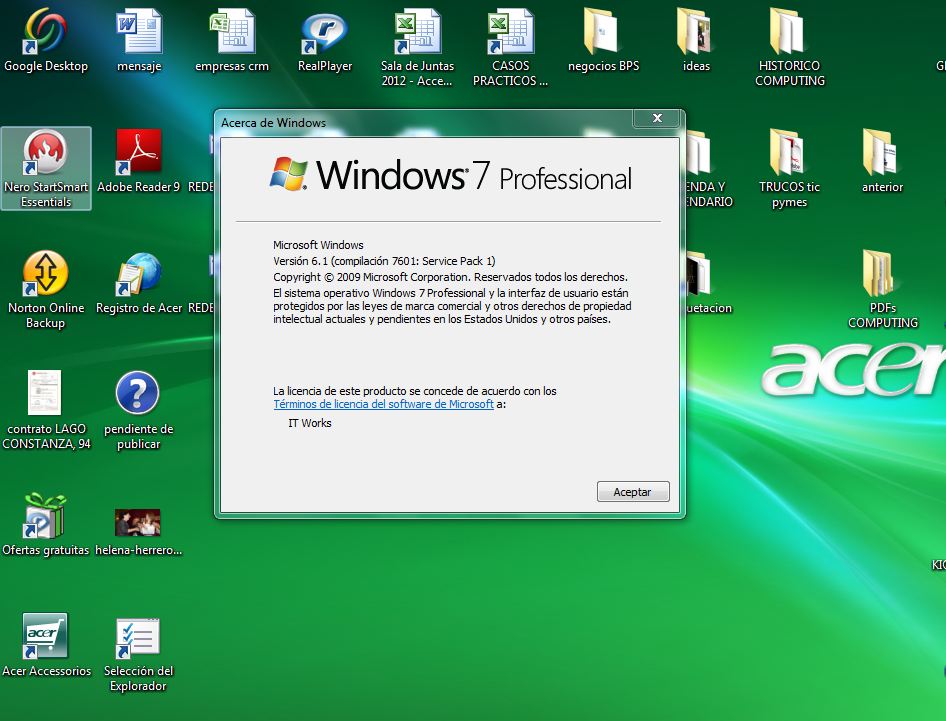Open the ideas folder
The width and height of the screenshot is (946, 721).
[x=695, y=35]
